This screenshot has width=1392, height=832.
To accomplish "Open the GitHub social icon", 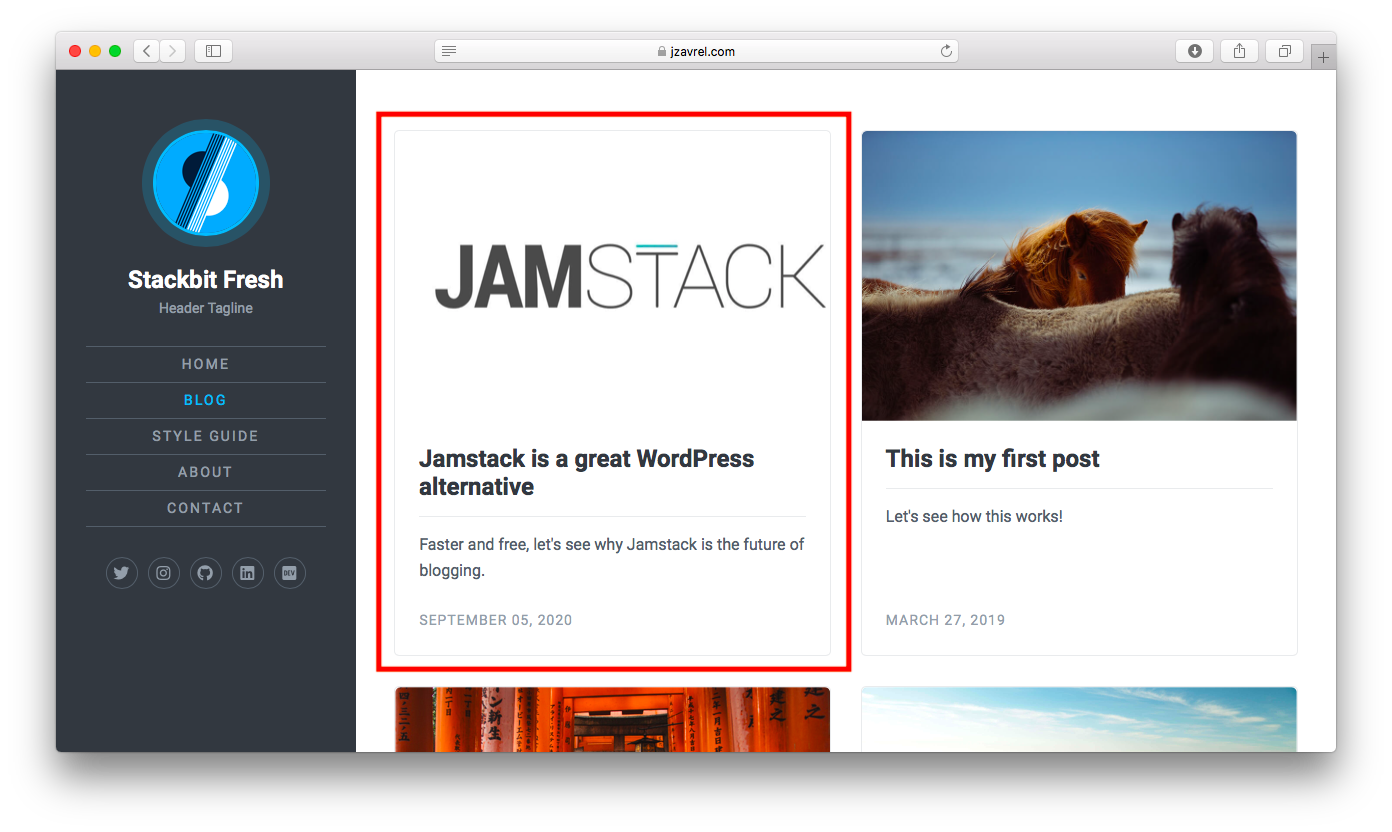I will (206, 573).
